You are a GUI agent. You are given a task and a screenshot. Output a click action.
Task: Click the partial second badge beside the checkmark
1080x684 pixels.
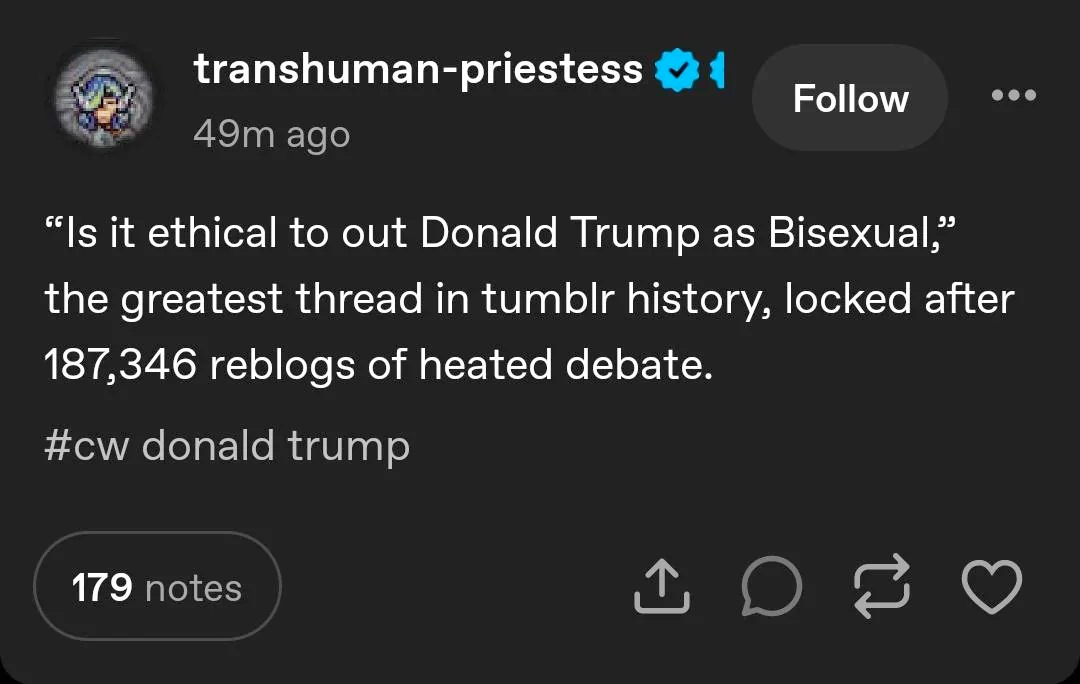(x=716, y=70)
